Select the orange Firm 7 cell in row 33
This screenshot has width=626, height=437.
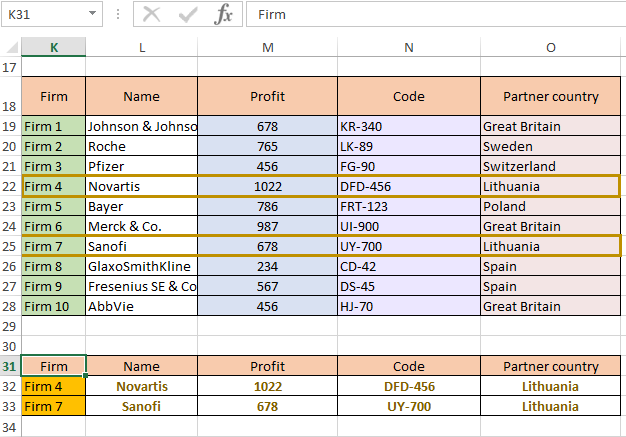(x=53, y=406)
